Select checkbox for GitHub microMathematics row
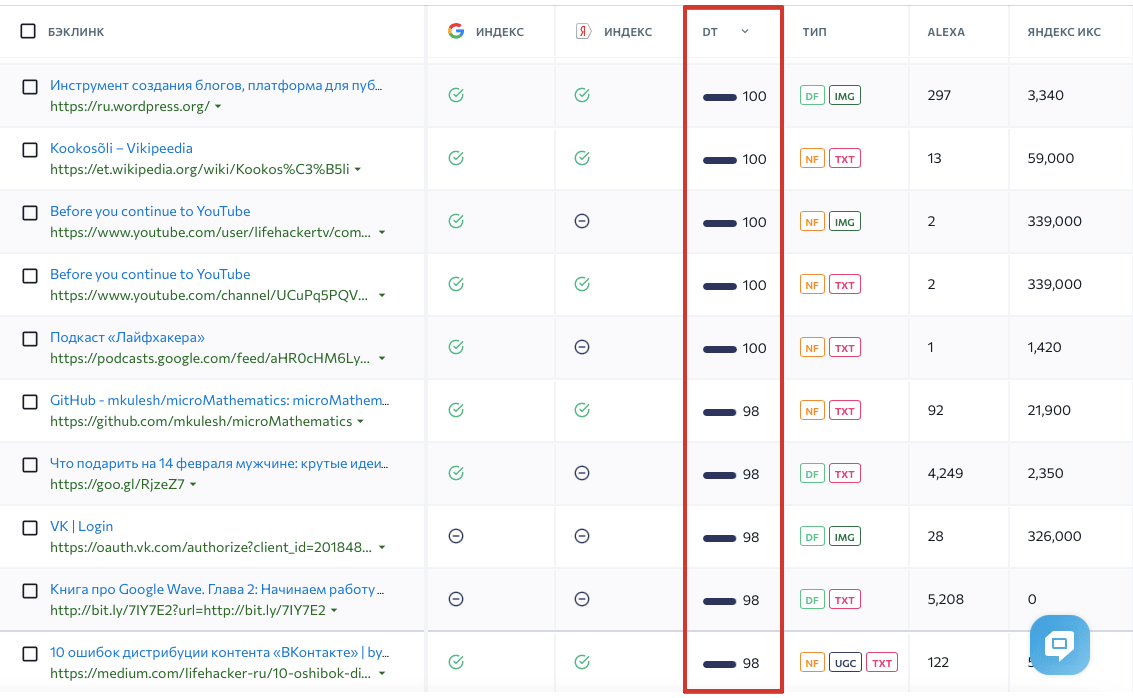 pos(30,402)
